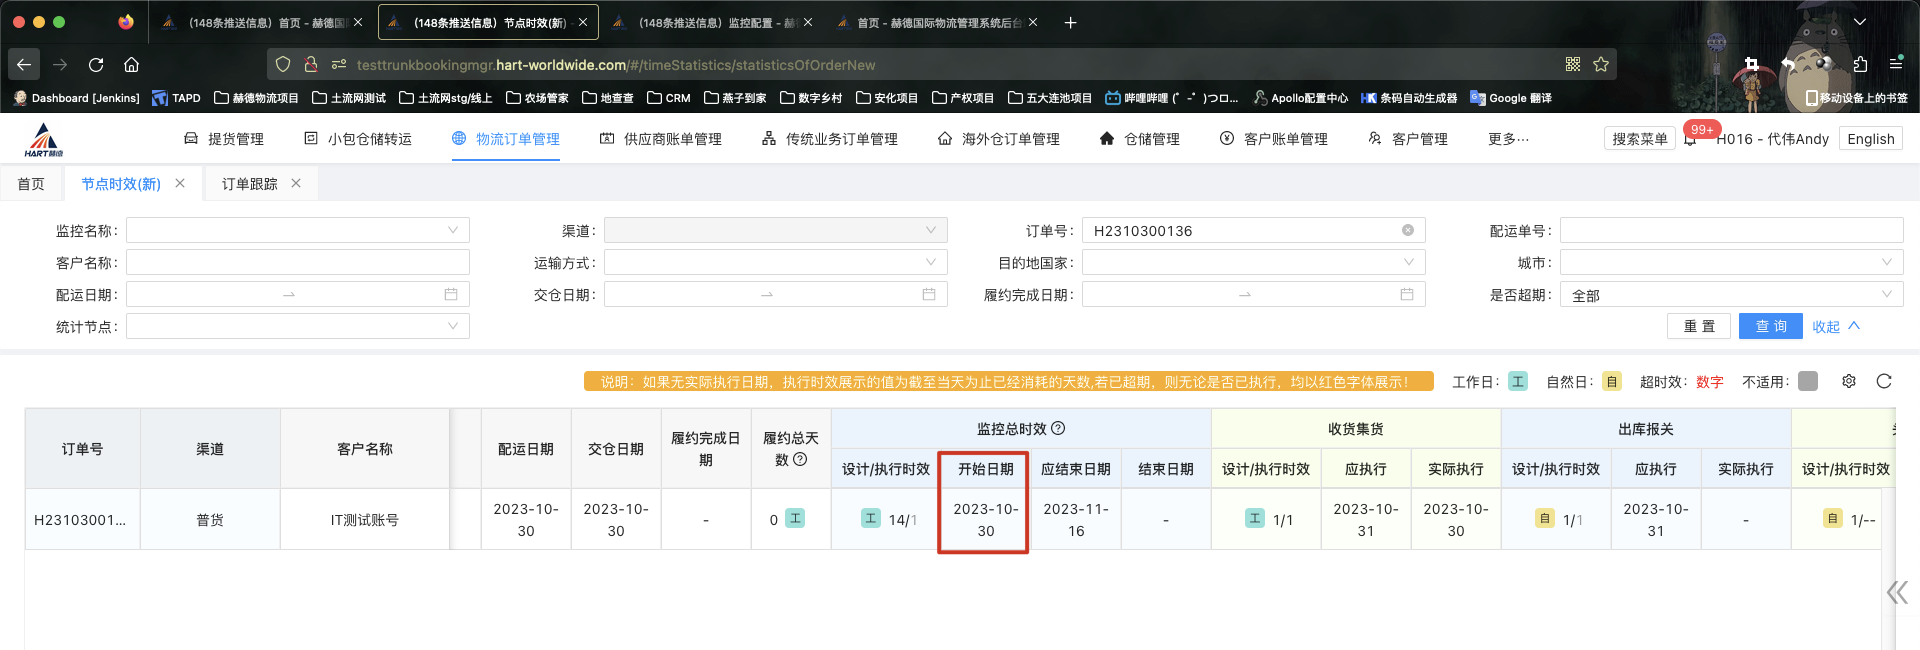Click the 配运单号 input field

point(1731,230)
